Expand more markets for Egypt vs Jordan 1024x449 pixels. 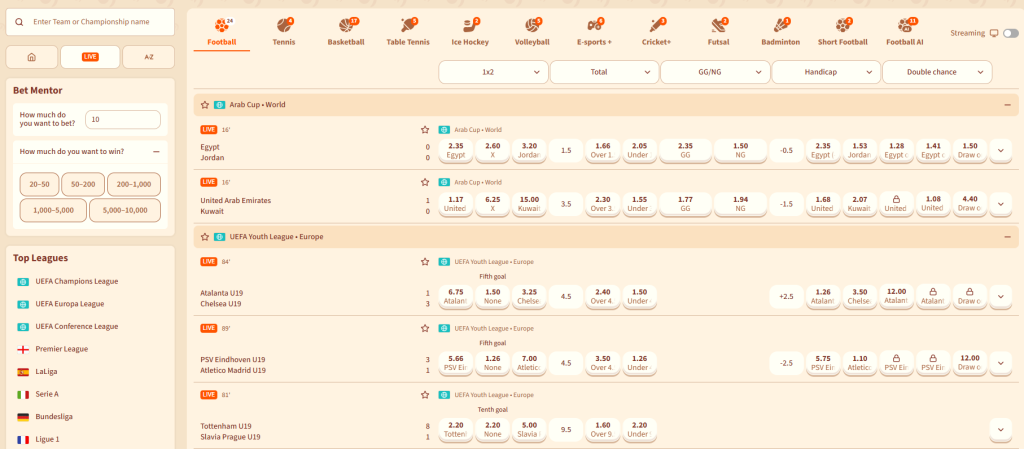click(x=1000, y=151)
